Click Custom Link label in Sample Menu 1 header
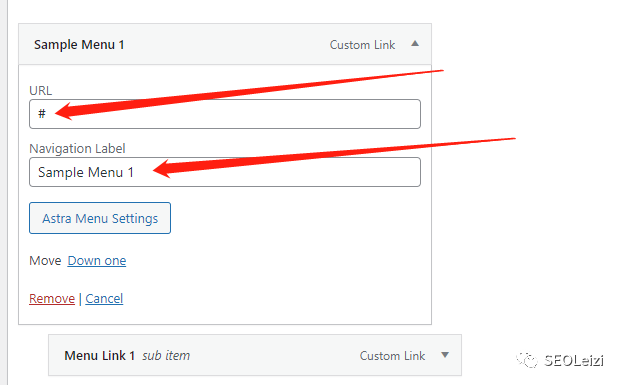 point(362,45)
